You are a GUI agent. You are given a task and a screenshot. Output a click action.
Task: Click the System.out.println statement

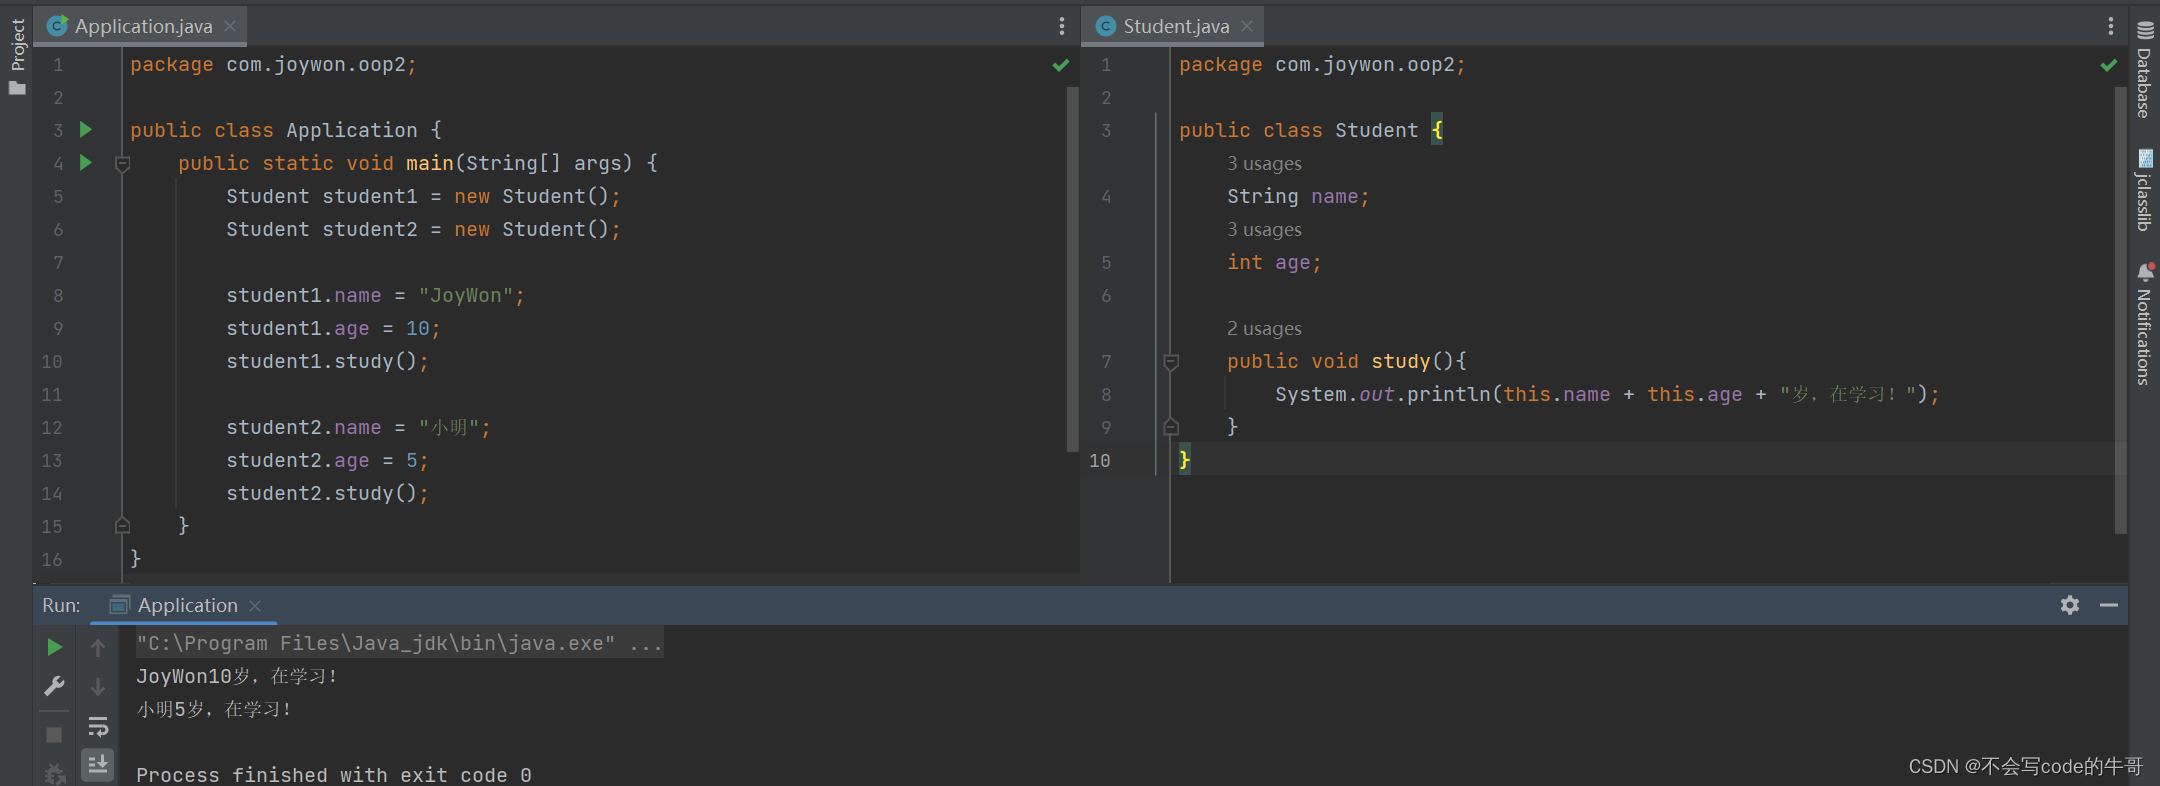[1607, 394]
